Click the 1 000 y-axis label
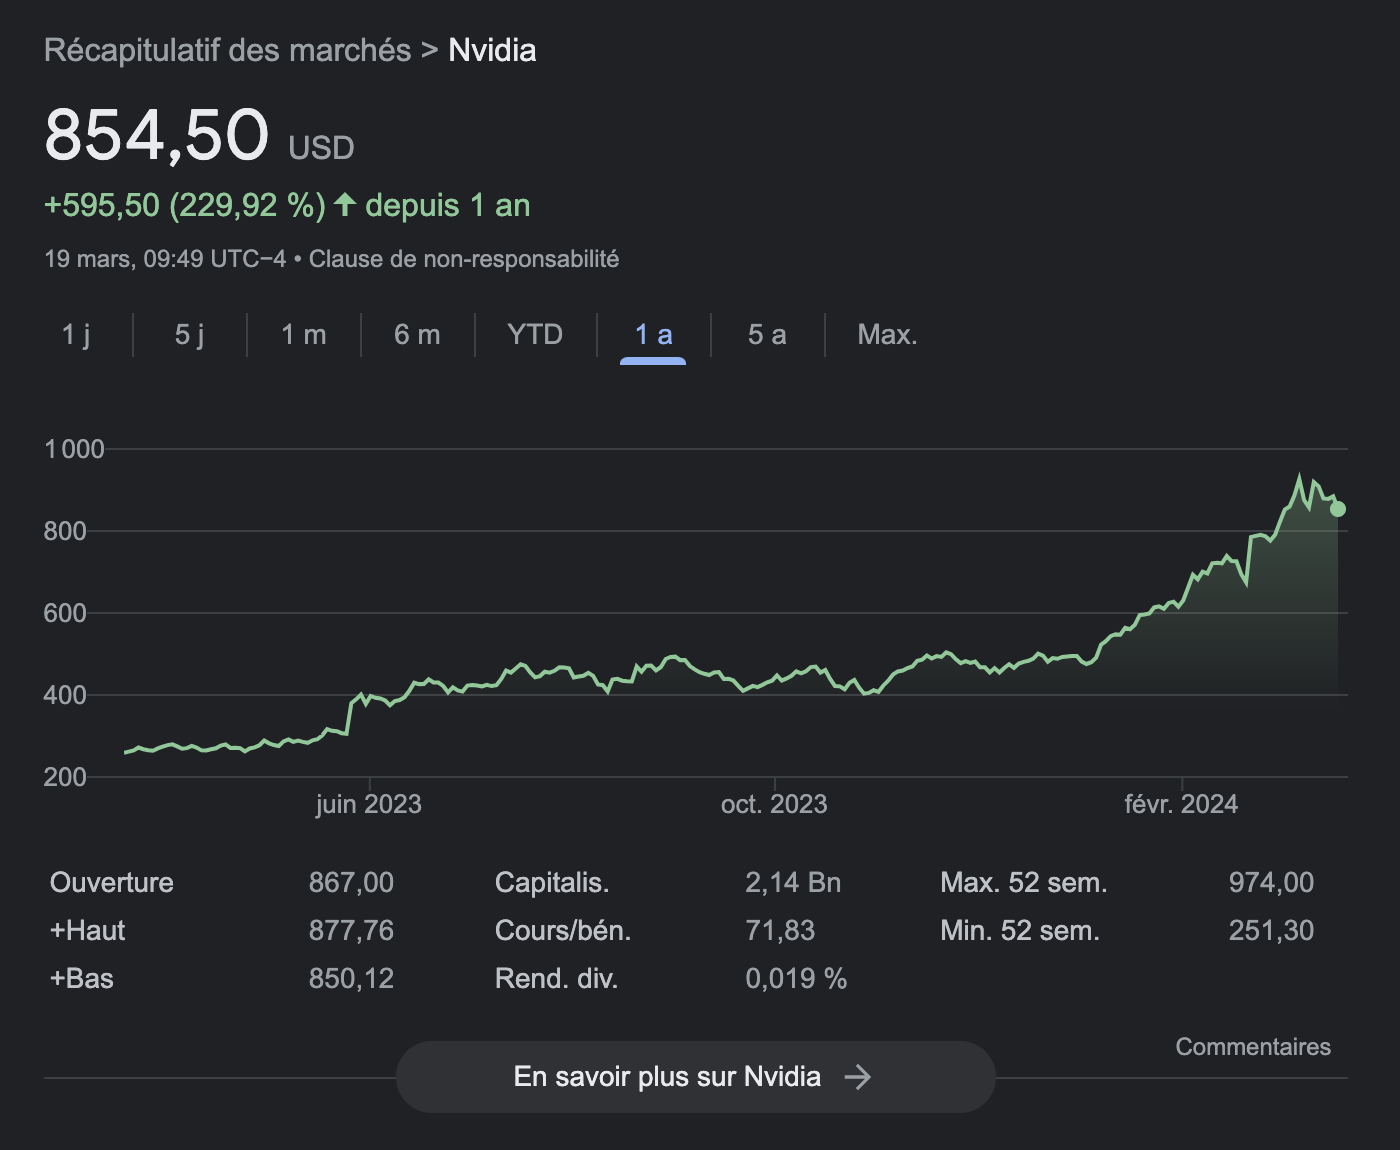This screenshot has height=1150, width=1400. pos(74,449)
